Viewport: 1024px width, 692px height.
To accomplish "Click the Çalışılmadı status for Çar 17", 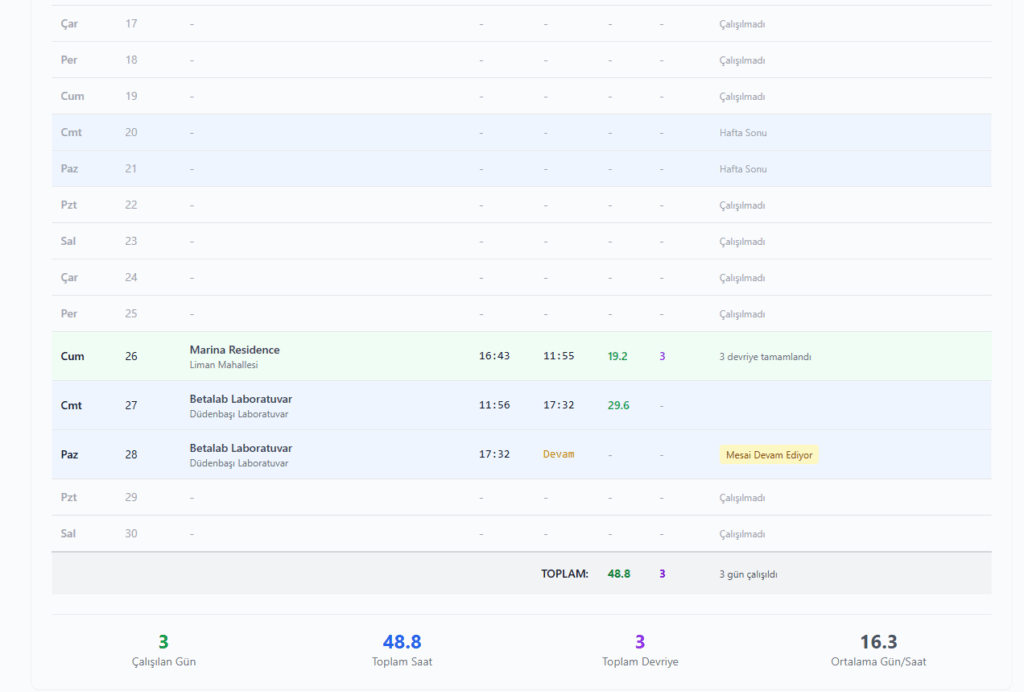I will point(741,24).
